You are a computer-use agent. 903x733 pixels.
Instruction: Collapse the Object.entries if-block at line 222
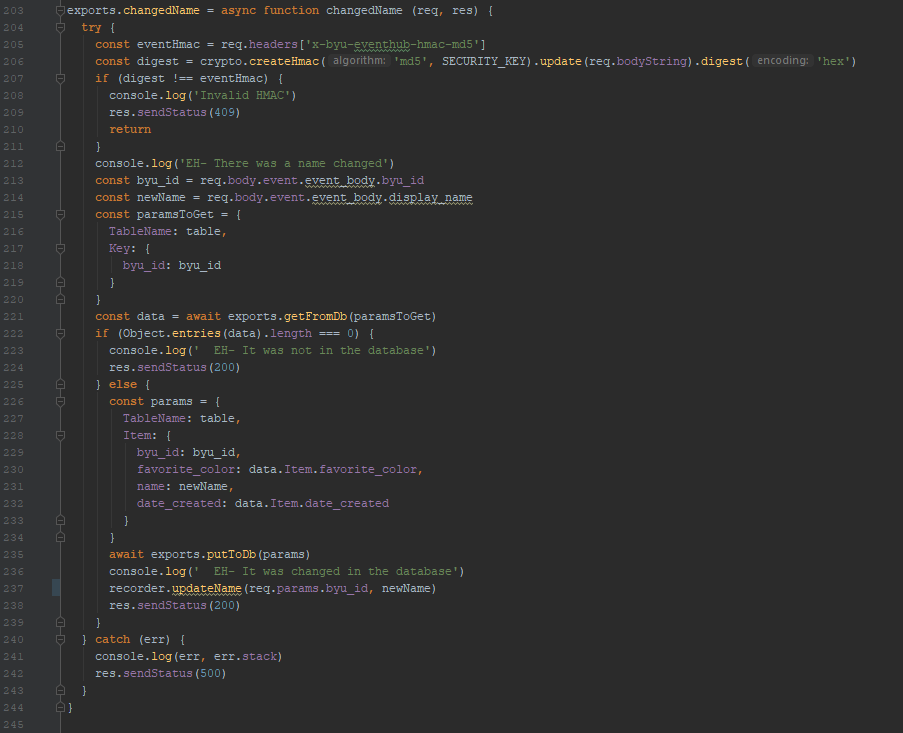60,333
